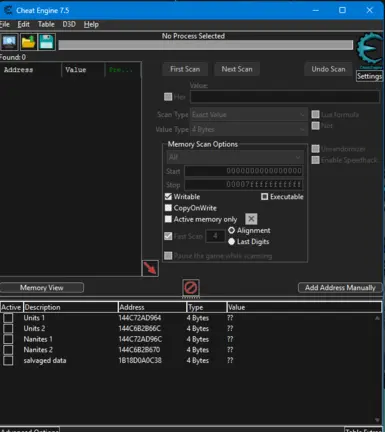This screenshot has height=432, width=385.
Task: Click the Previous column header in found list
Action: tap(123, 70)
